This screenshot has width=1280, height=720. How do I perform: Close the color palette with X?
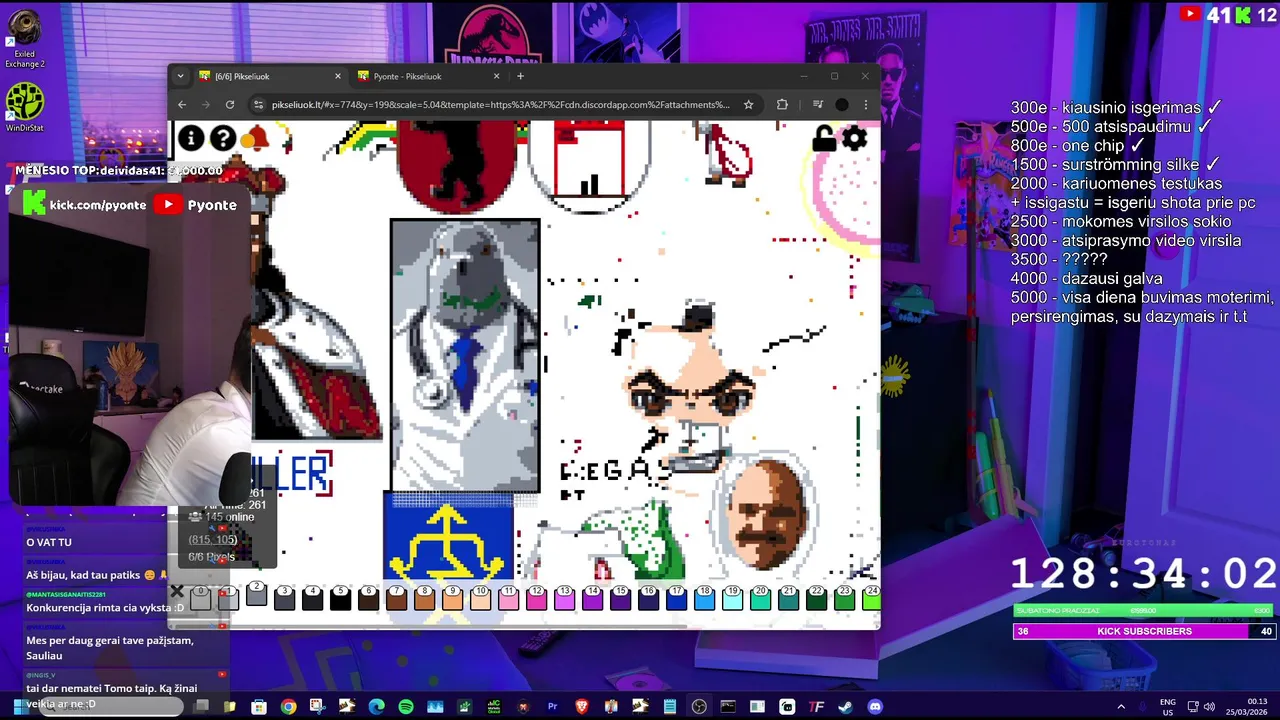[x=177, y=591]
